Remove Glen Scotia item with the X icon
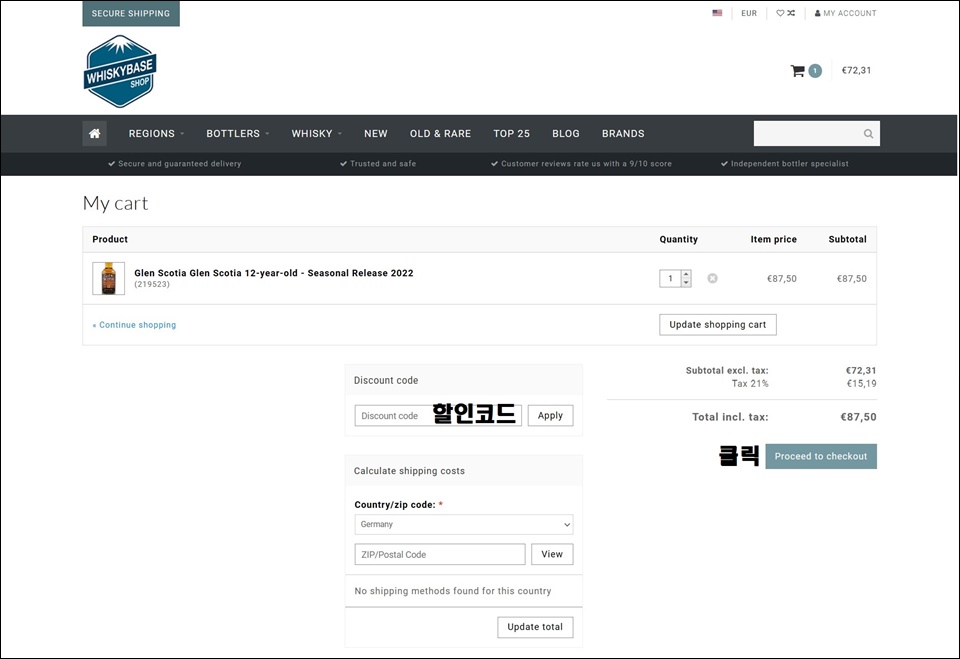 pos(712,278)
